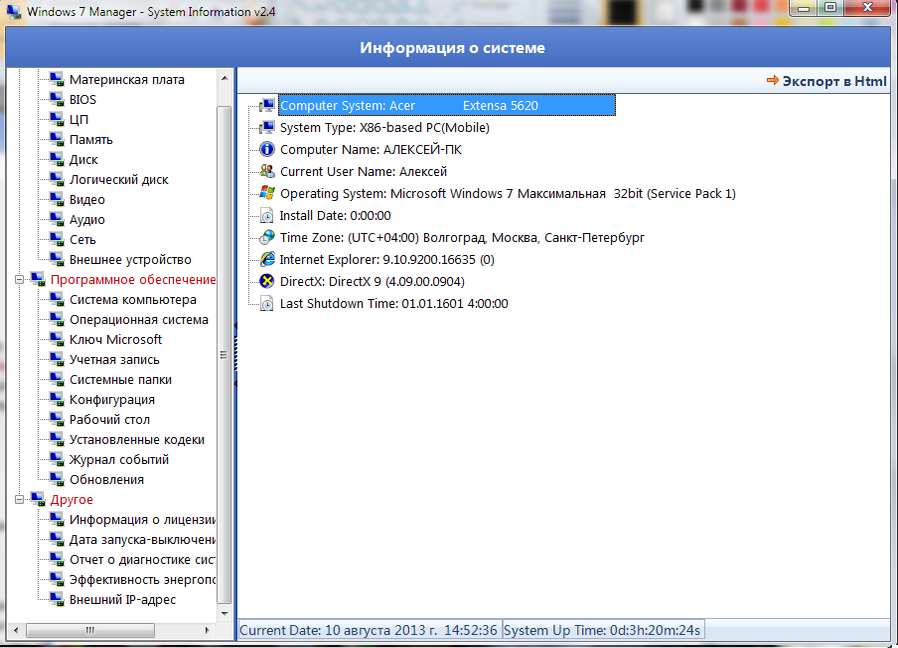The width and height of the screenshot is (898, 648).
Task: Open Внешний IP-адрес tree item
Action: pos(123,600)
